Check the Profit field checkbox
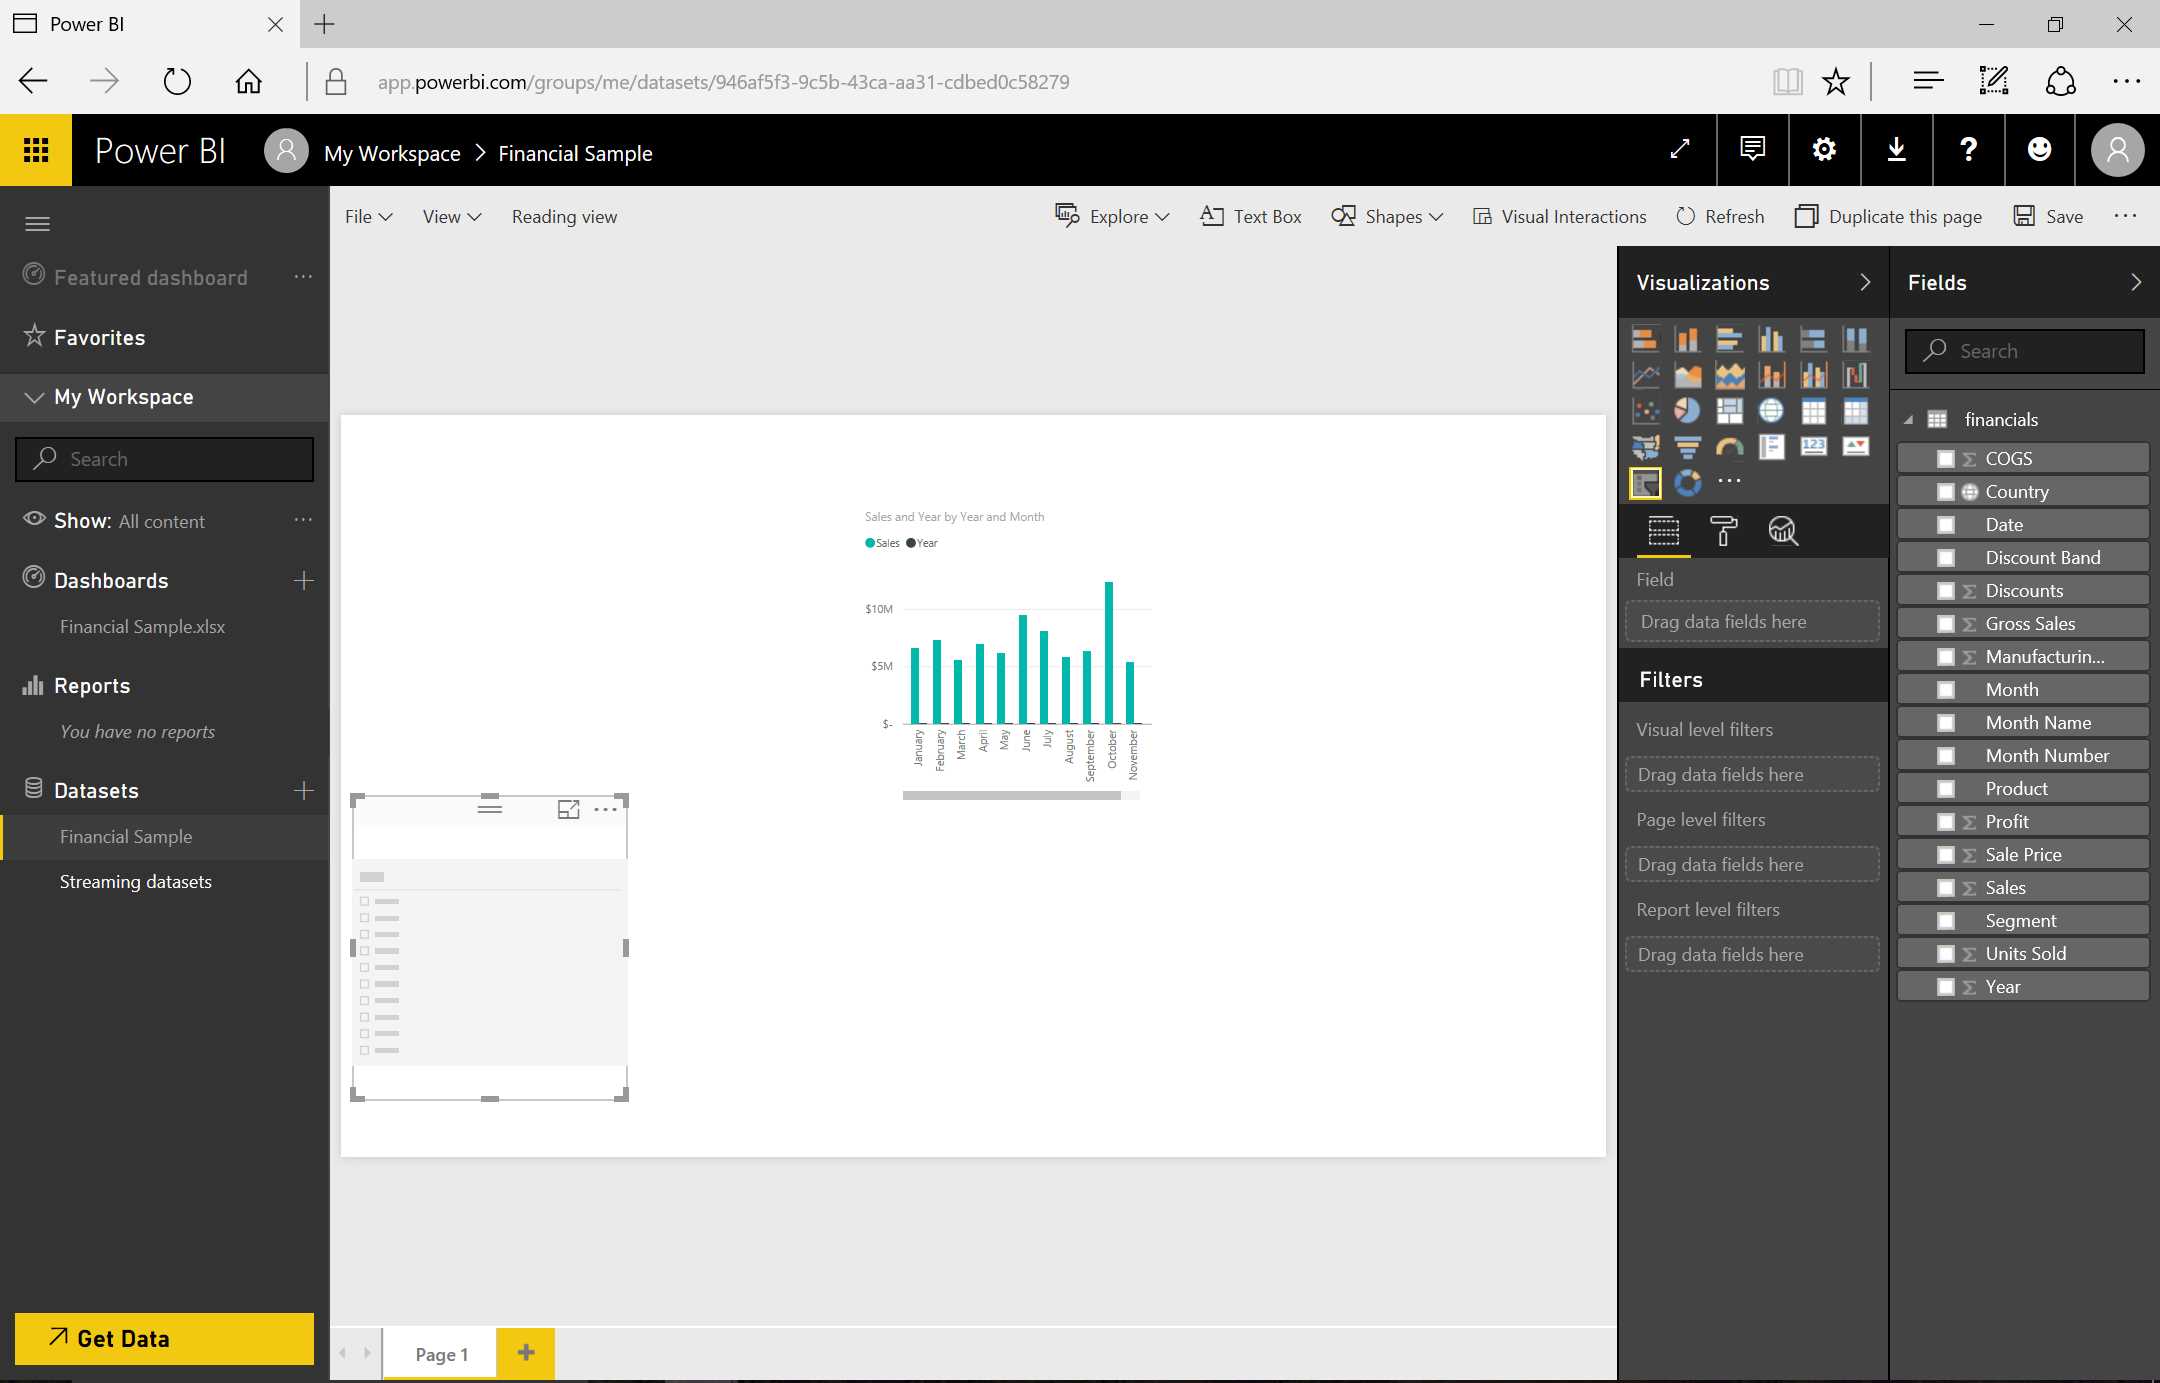The width and height of the screenshot is (2160, 1383). (x=1947, y=821)
